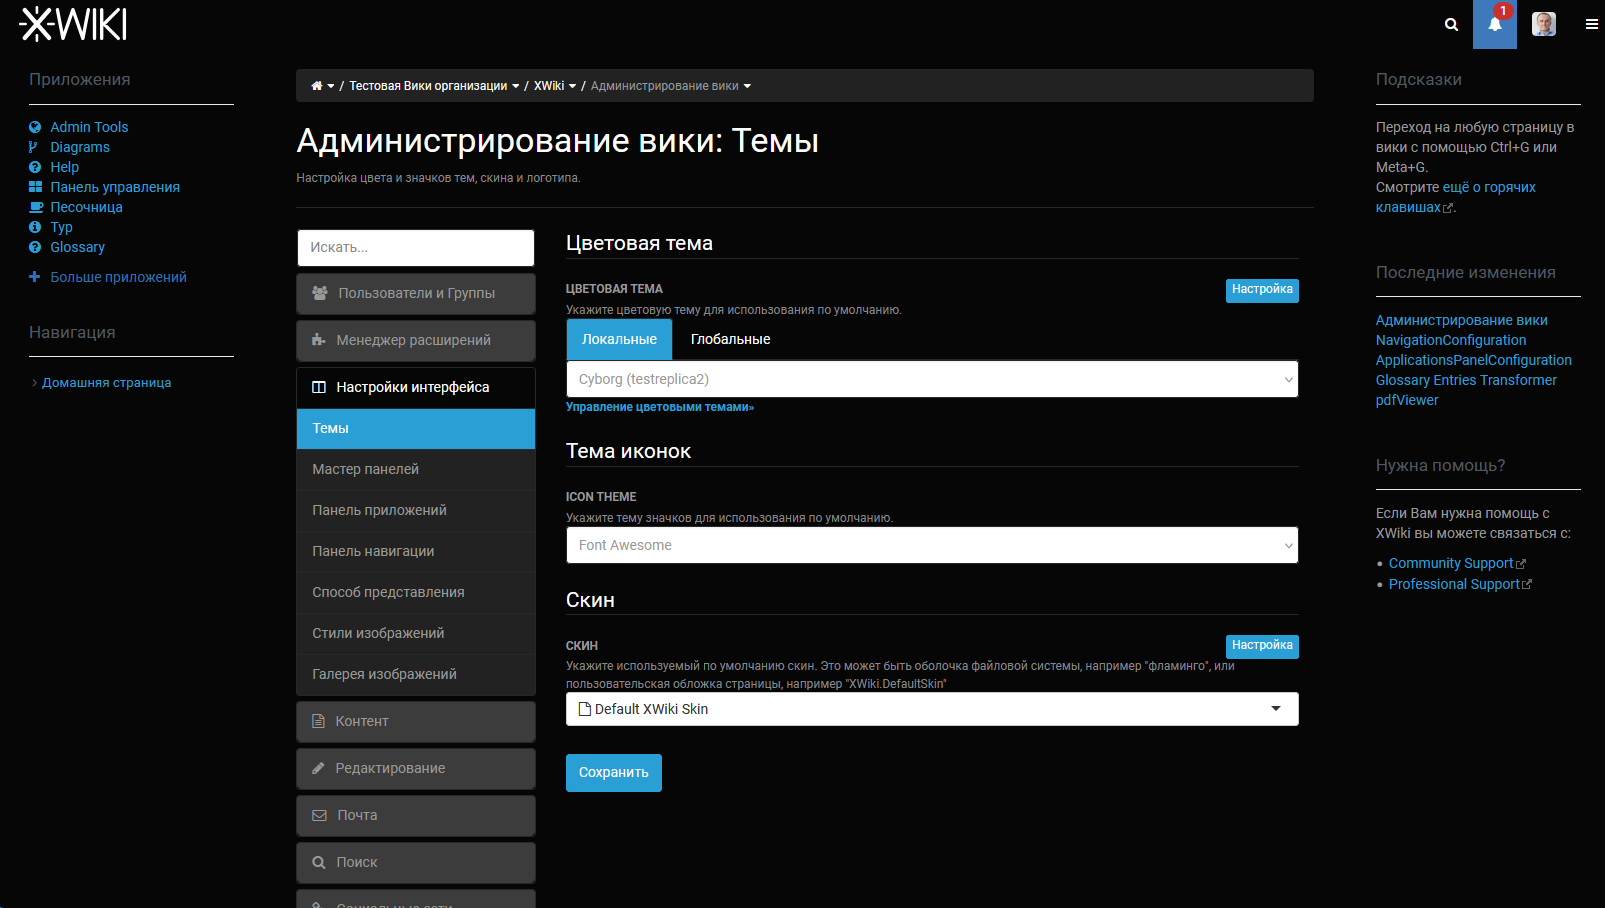Open Стили изображений section
This screenshot has height=908, width=1605.
[x=416, y=634]
